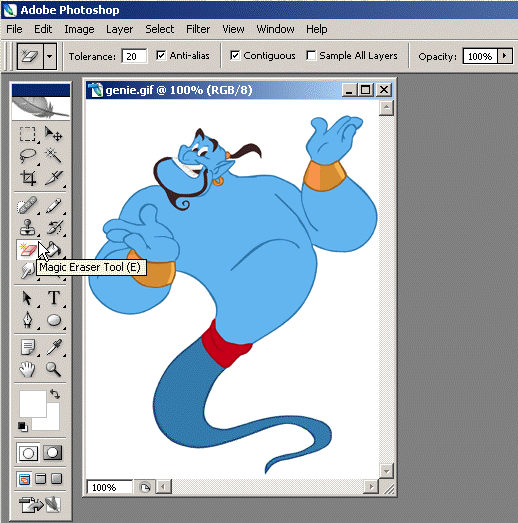Switch to Quick Mask mode
This screenshot has height=523, width=518.
[x=53, y=453]
